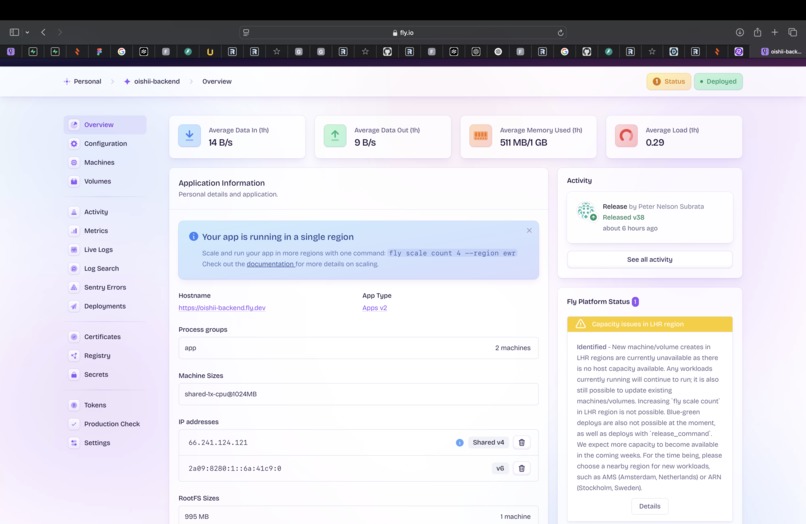The width and height of the screenshot is (806, 524).
Task: Click the Live Logs icon in sidebar
Action: (x=74, y=249)
